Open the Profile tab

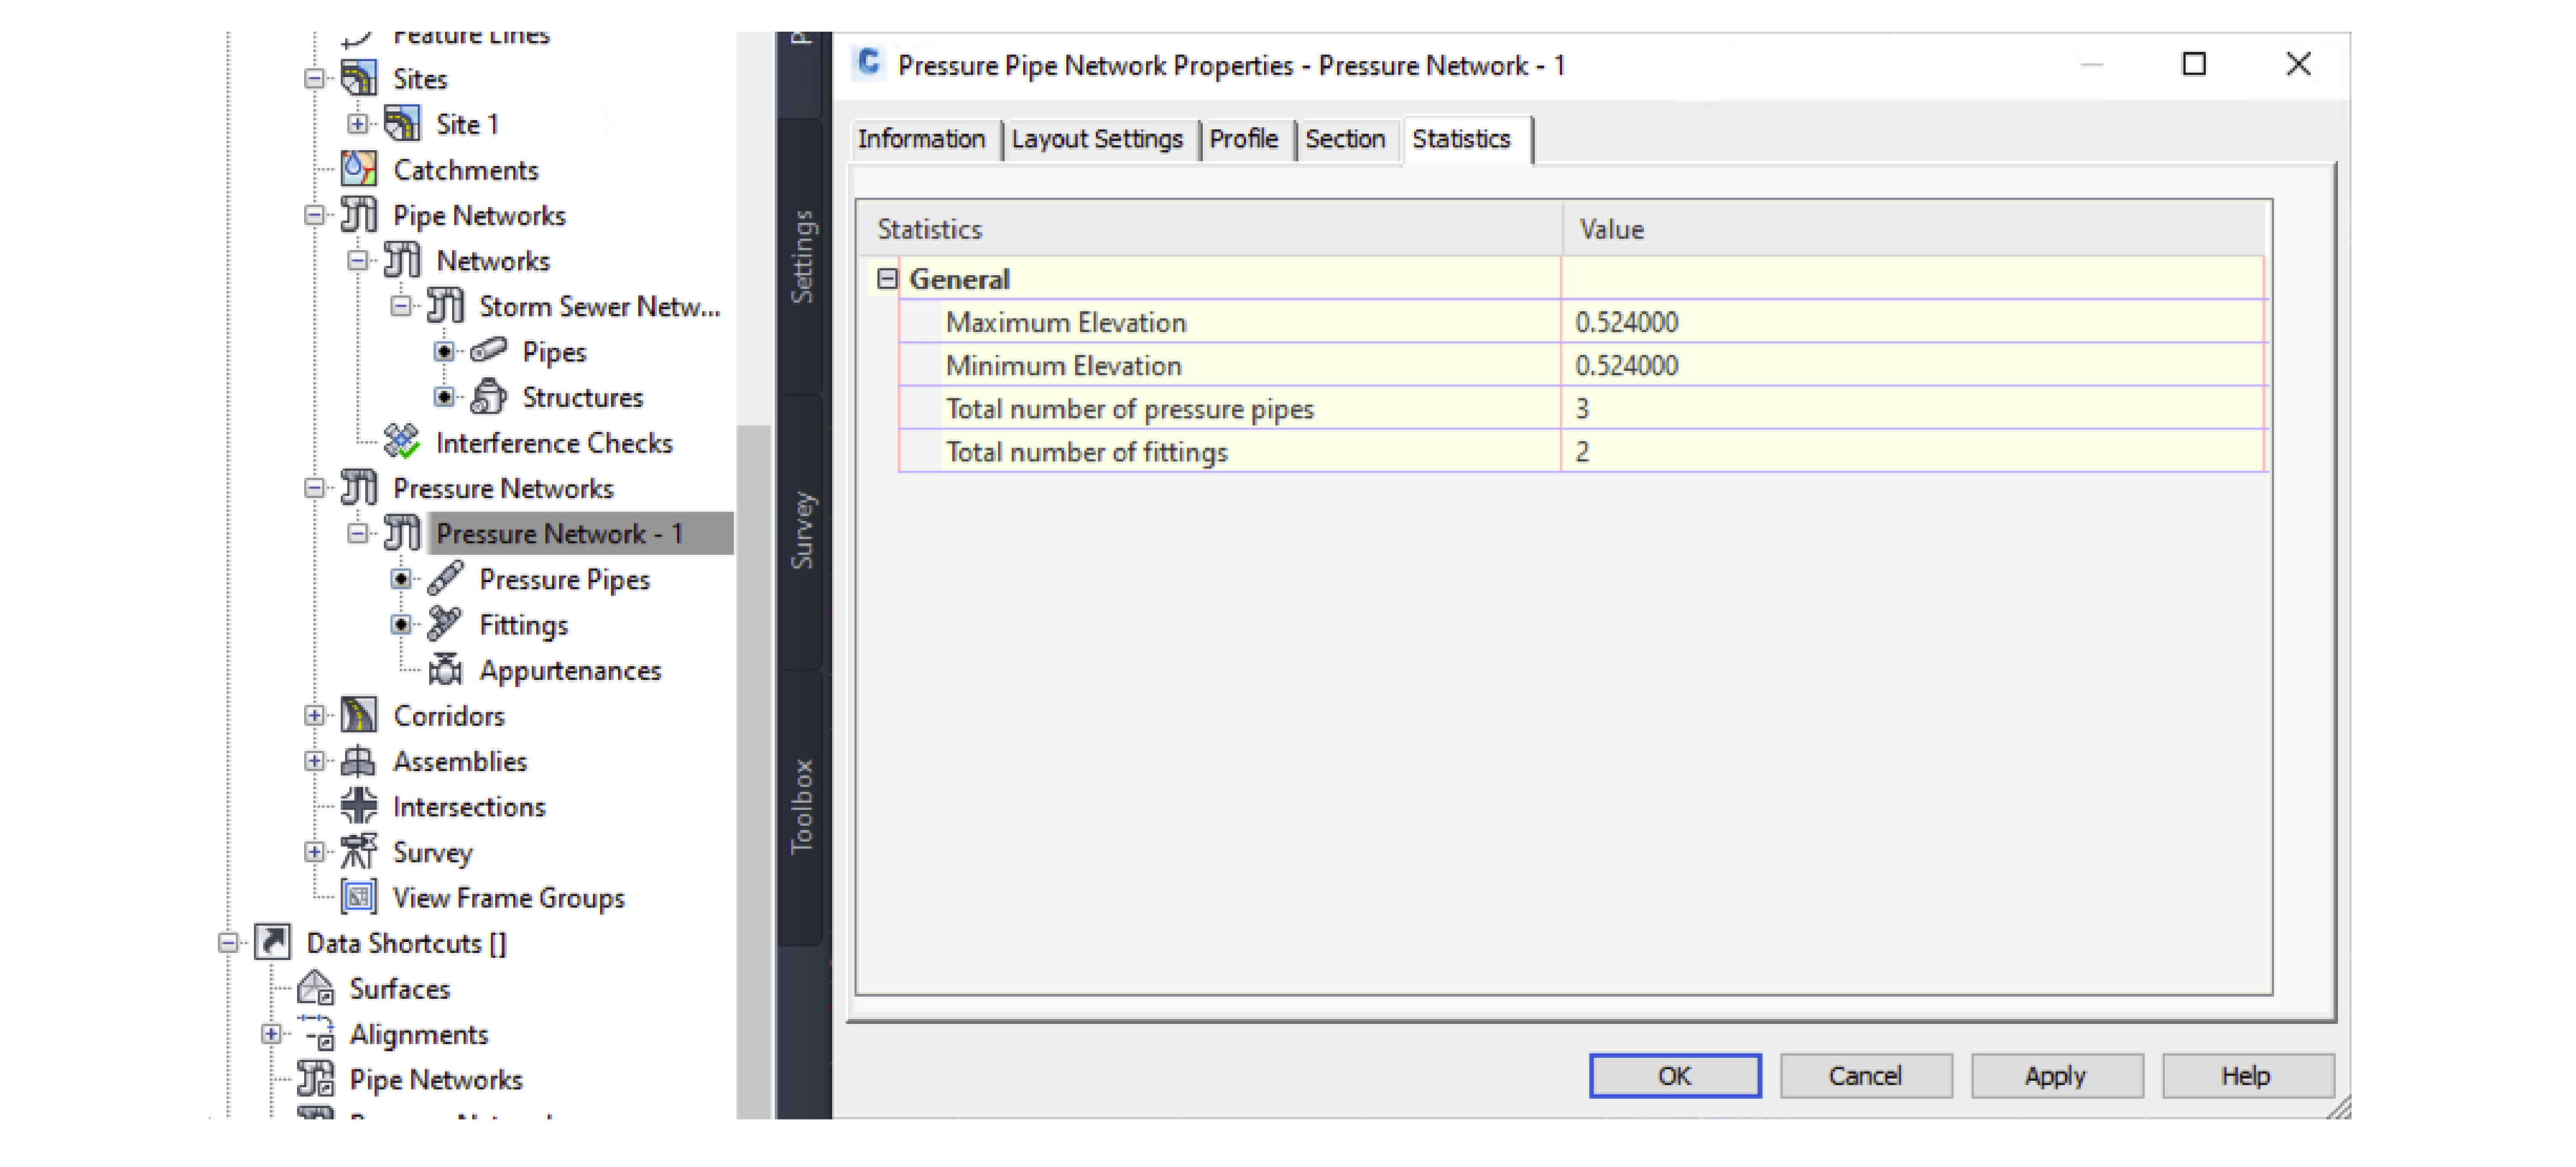(1243, 139)
